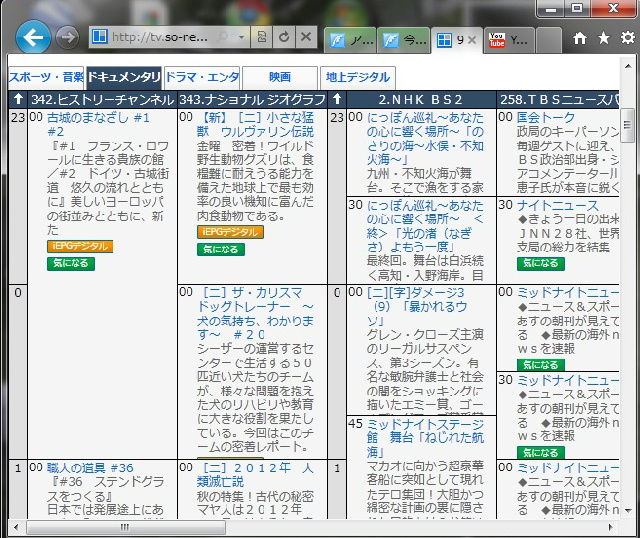Click the 2.NHK BS2 channel header
Screen dimensions: 640x538
coord(421,100)
